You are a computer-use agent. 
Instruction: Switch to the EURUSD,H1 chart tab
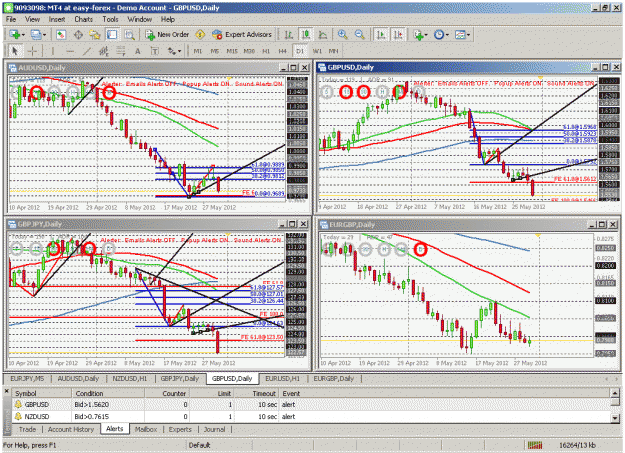coord(283,378)
